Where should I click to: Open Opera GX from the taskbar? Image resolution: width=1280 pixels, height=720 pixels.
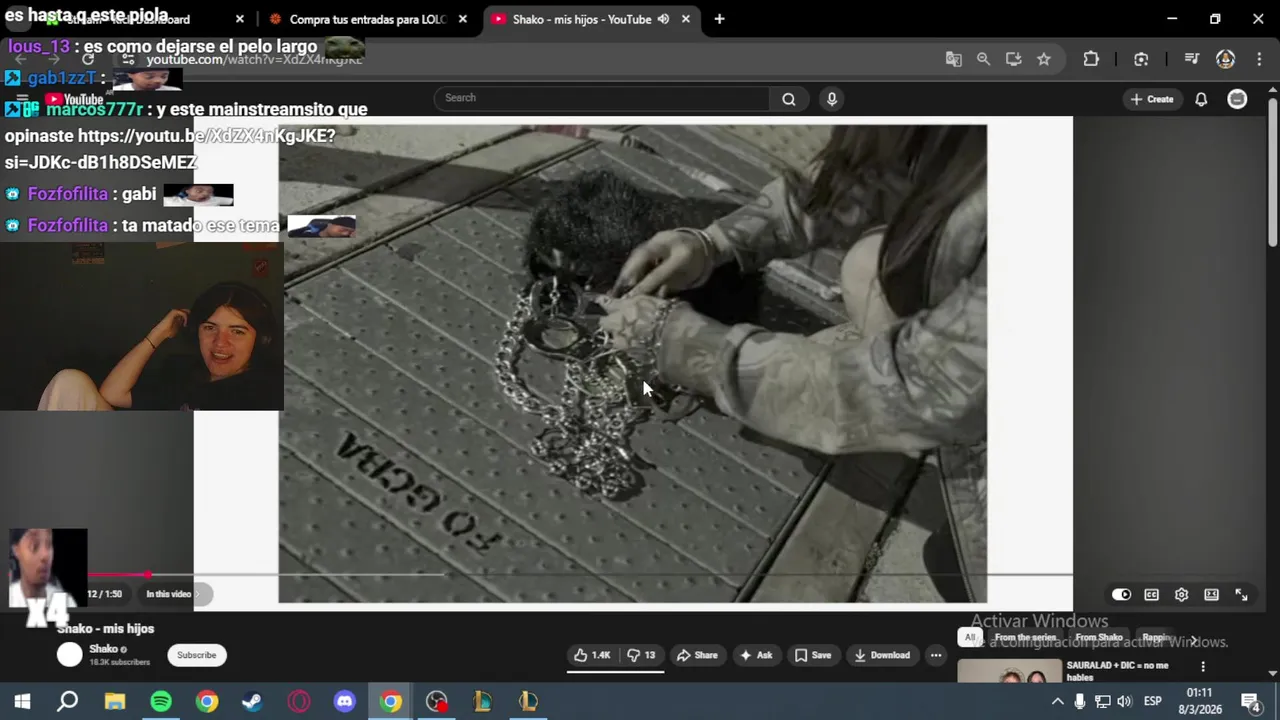[299, 701]
